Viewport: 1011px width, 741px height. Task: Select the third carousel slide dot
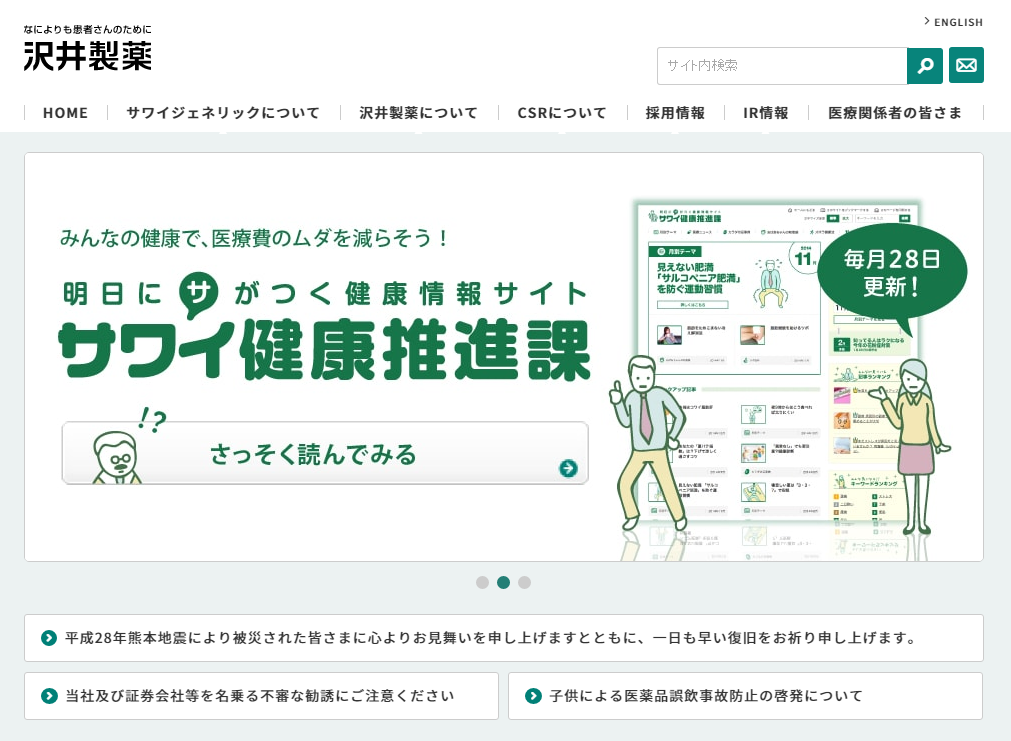[x=525, y=582]
